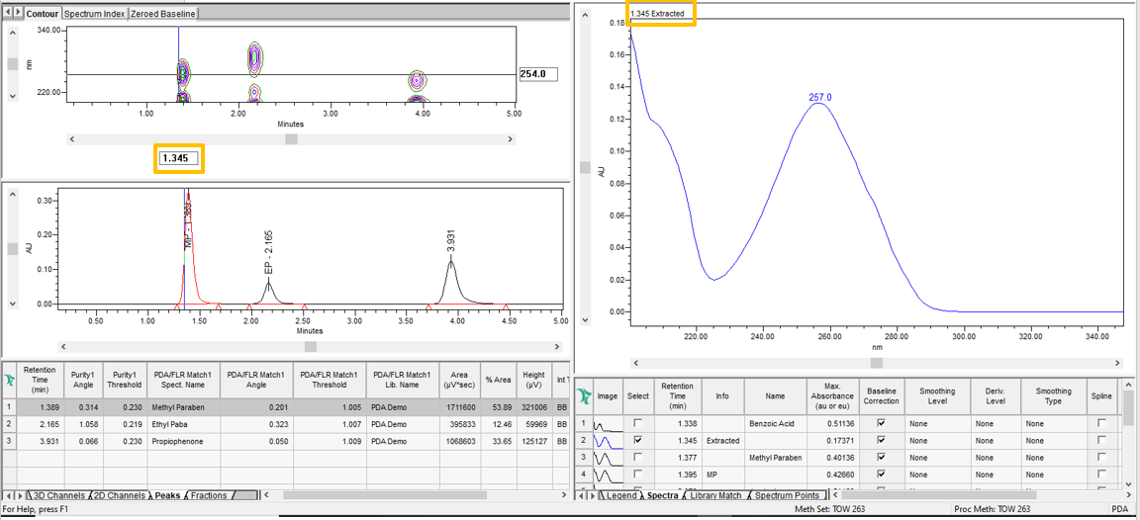Viewport: 1140px width, 520px height.
Task: Open the Legend tab in spectra pane
Action: tap(621, 496)
